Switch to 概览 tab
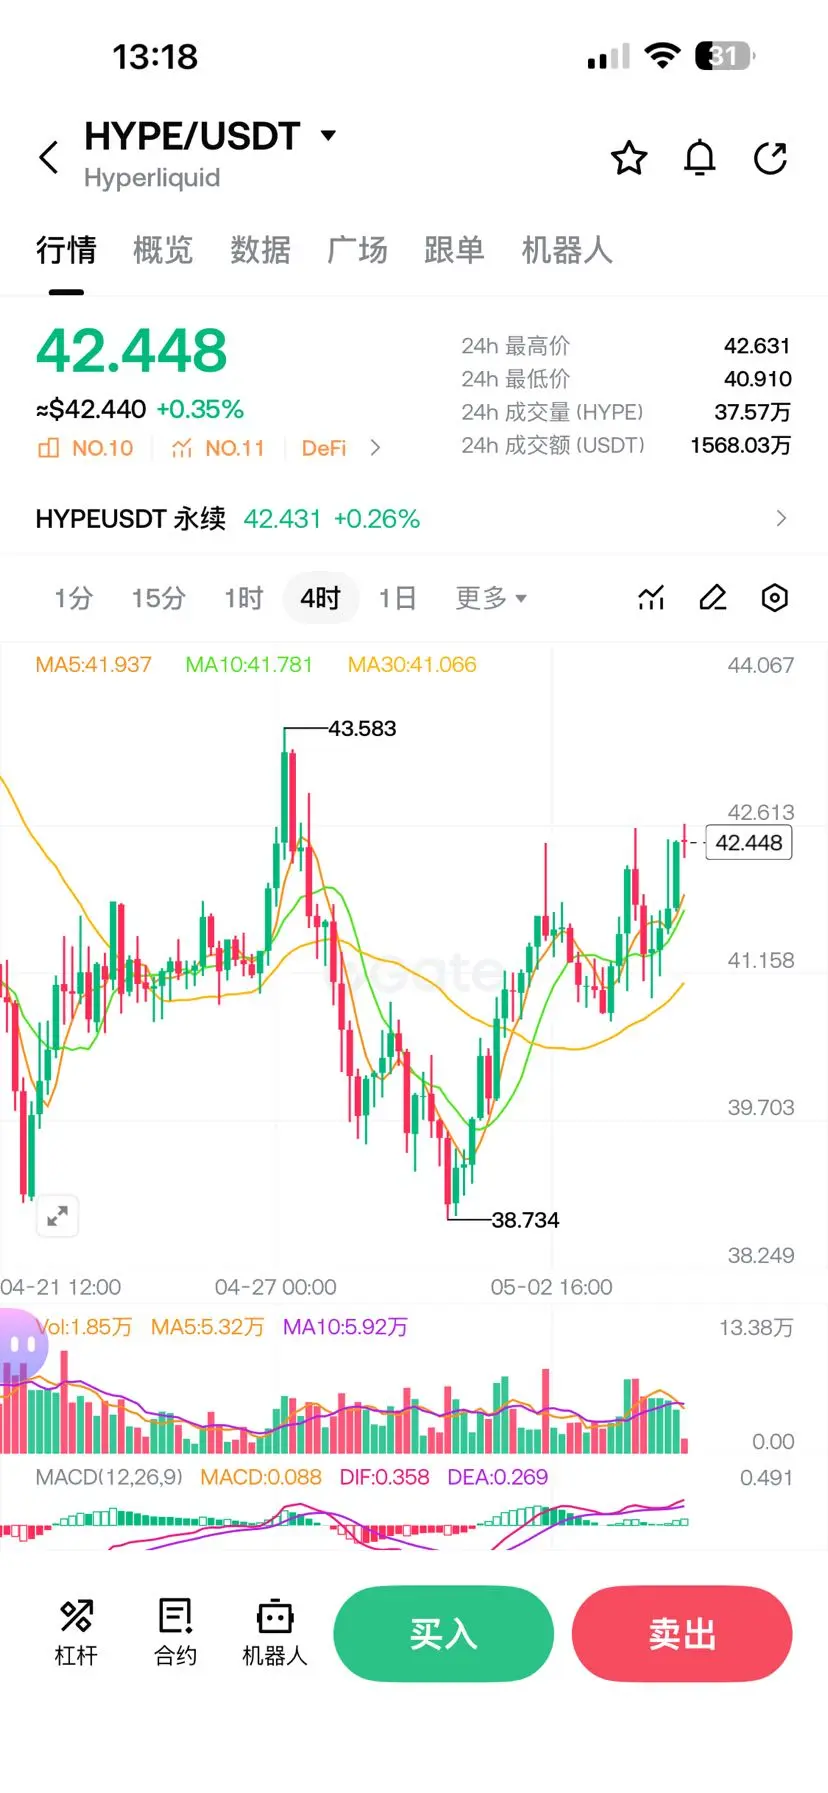The width and height of the screenshot is (828, 1793). point(163,250)
